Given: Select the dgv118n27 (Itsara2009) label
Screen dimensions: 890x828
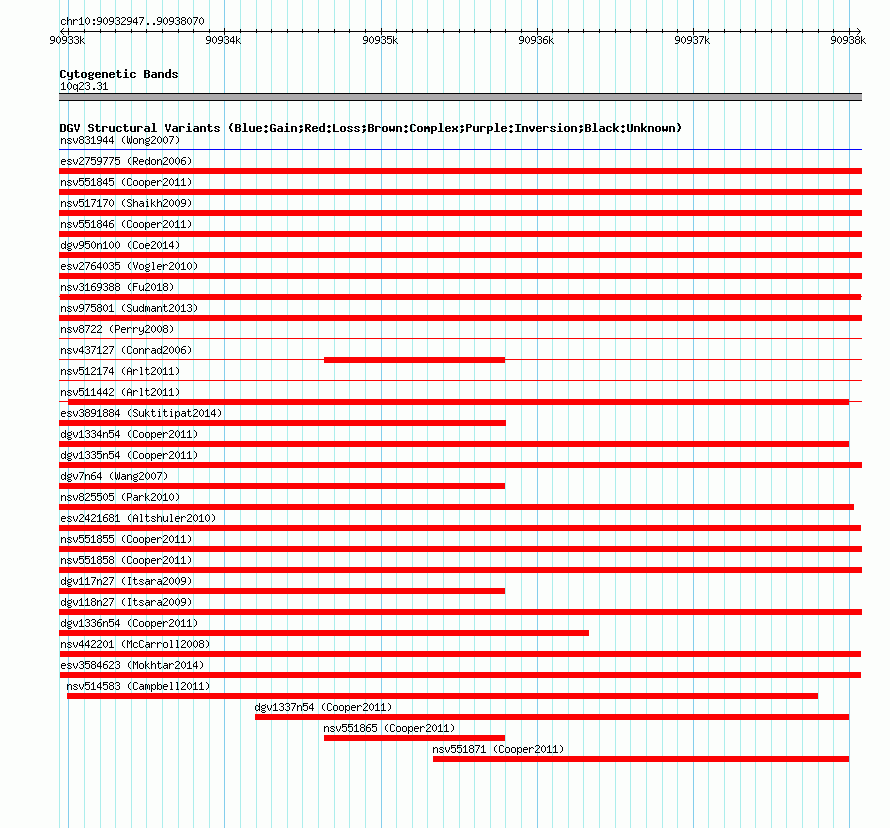Looking at the screenshot, I should [126, 602].
